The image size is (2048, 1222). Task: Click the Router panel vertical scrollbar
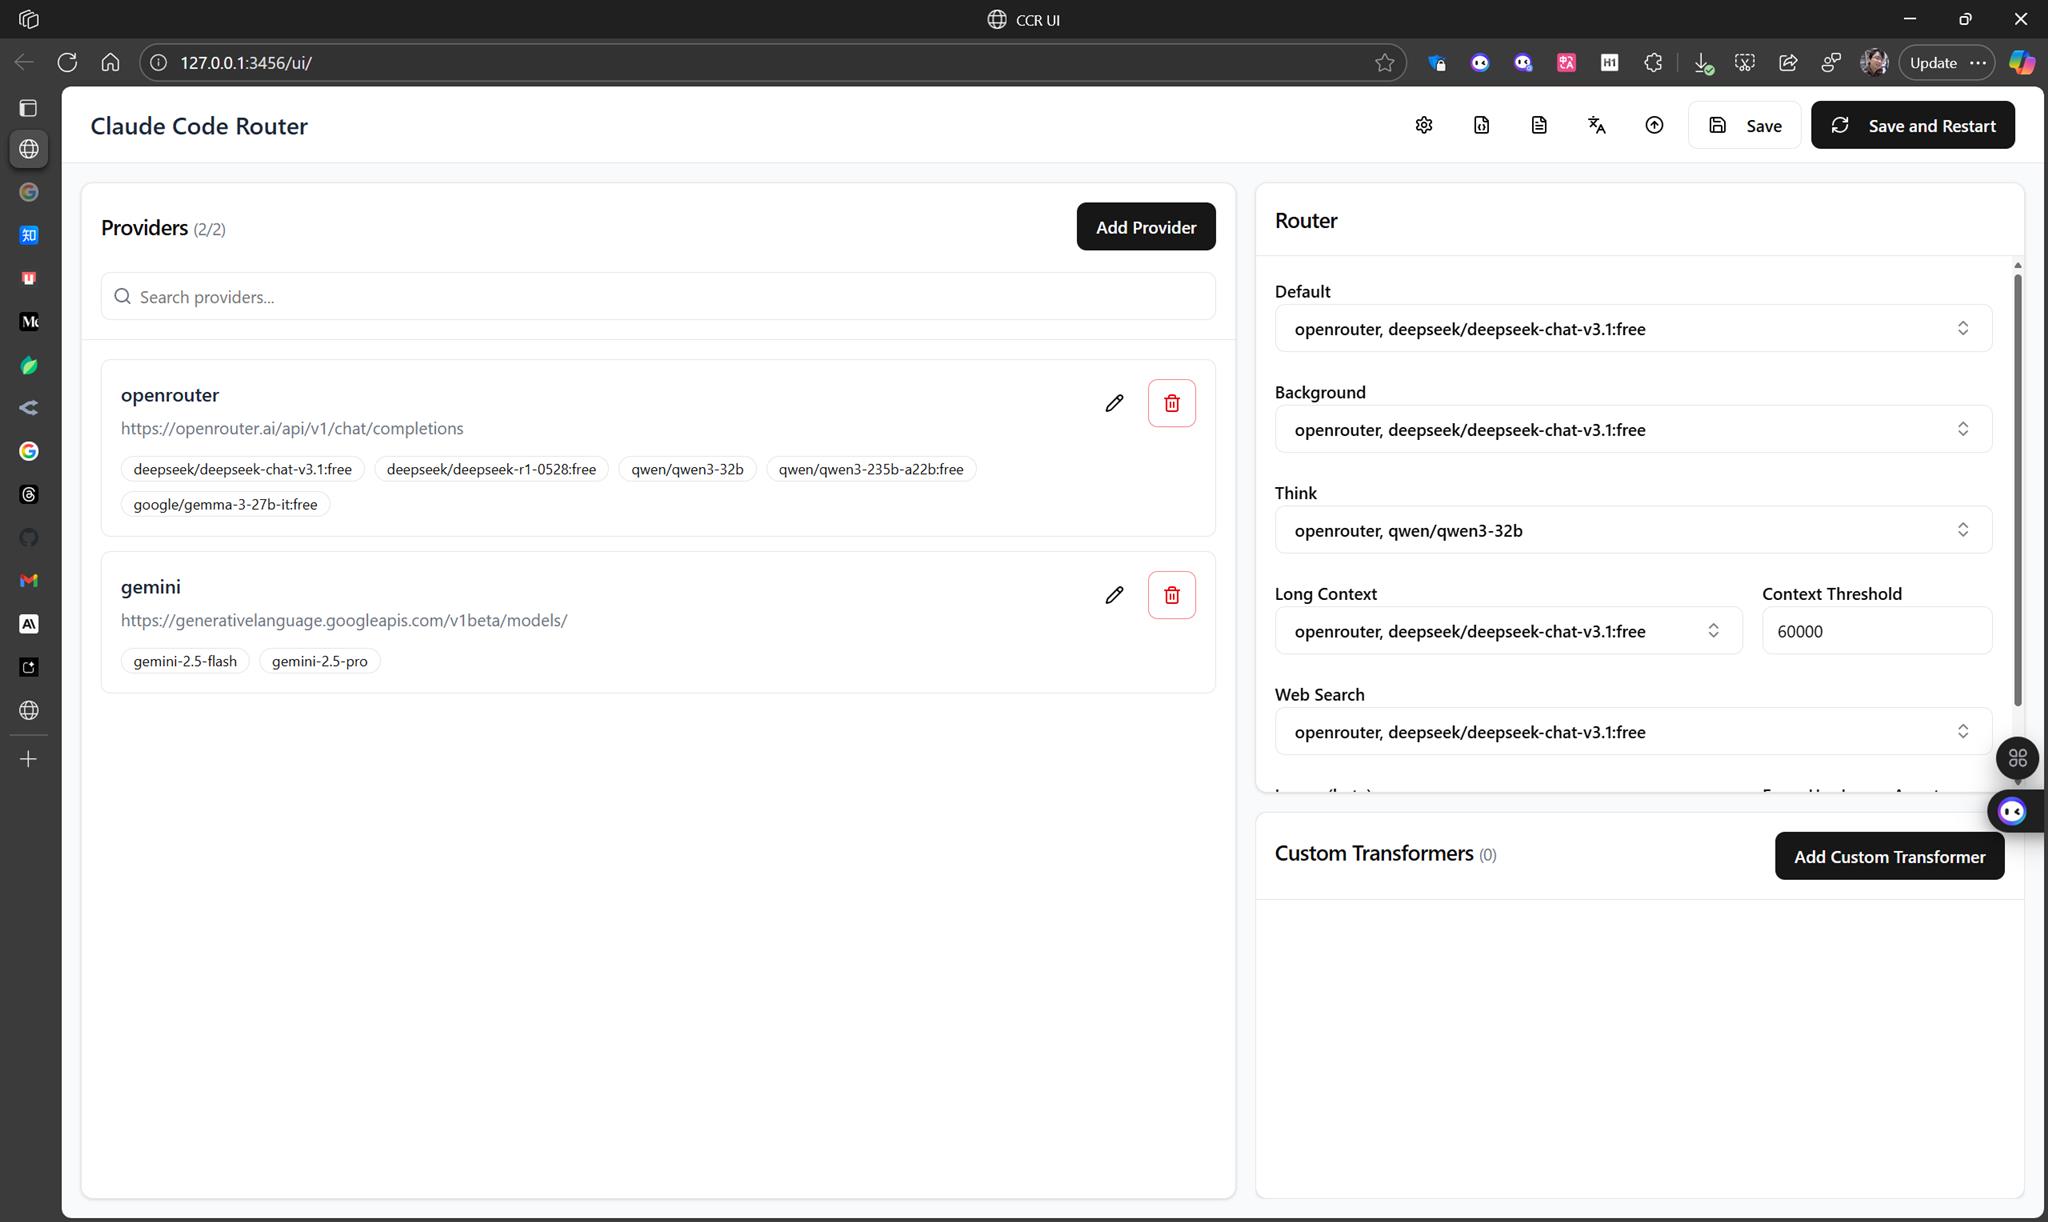pos(2017,490)
